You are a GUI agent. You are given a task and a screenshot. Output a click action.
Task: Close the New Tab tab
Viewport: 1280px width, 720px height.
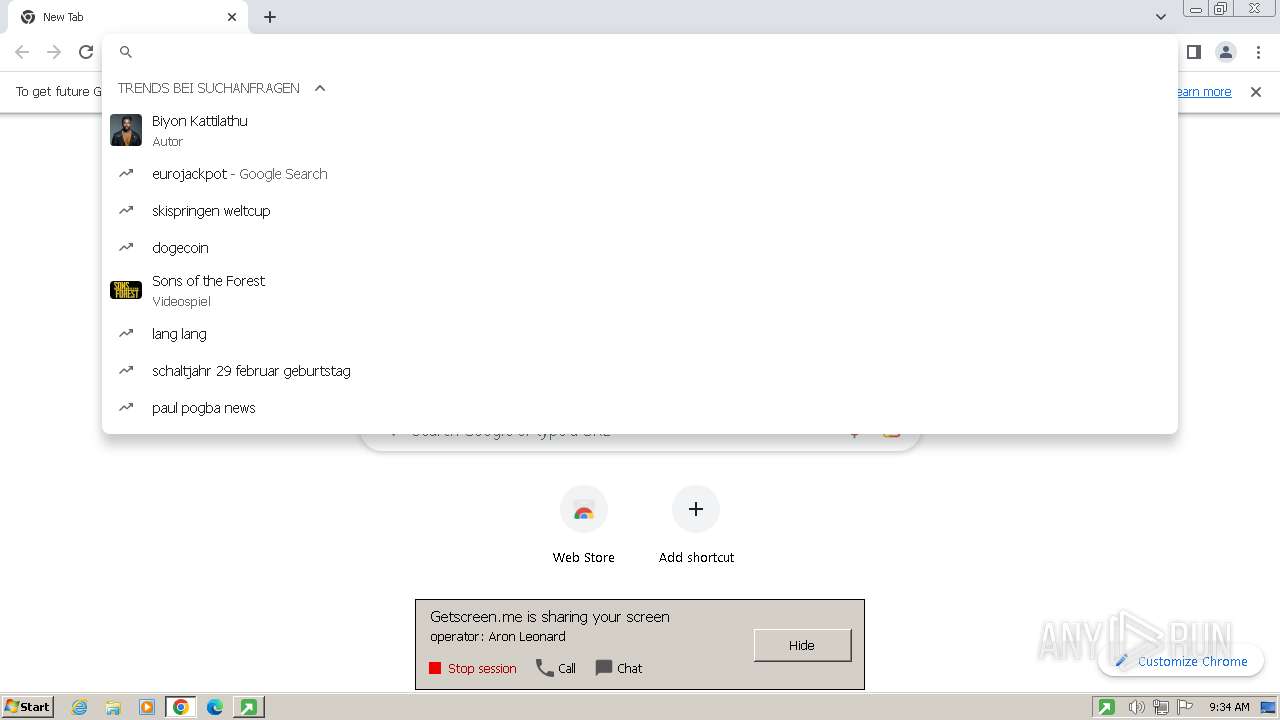(x=232, y=17)
